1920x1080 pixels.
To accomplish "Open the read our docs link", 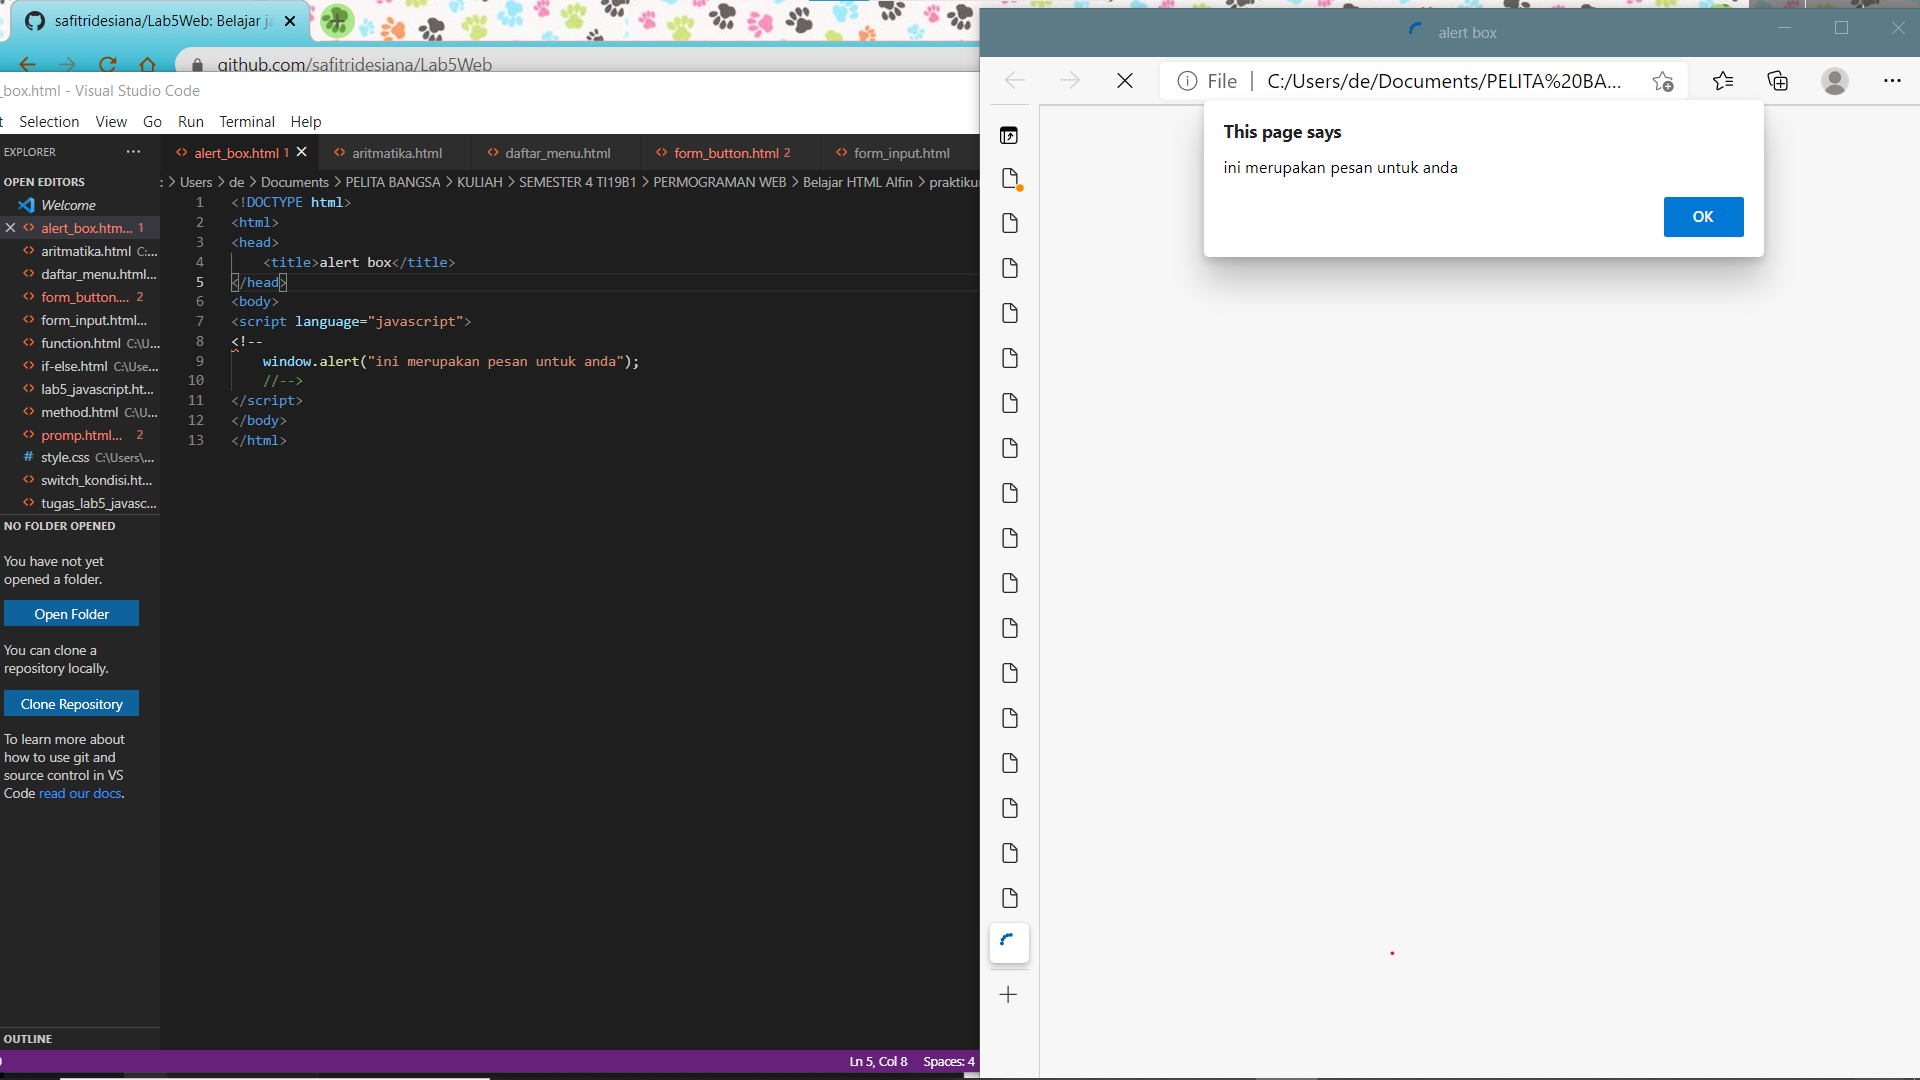I will [x=80, y=793].
